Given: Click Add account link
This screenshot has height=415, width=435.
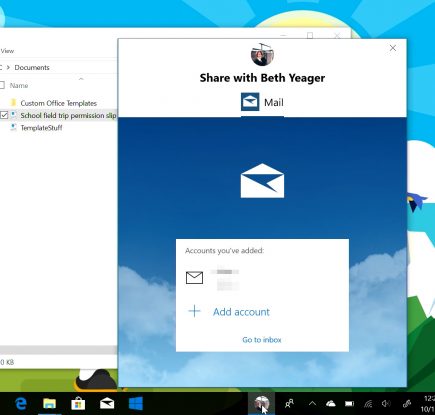Looking at the screenshot, I should click(x=241, y=312).
